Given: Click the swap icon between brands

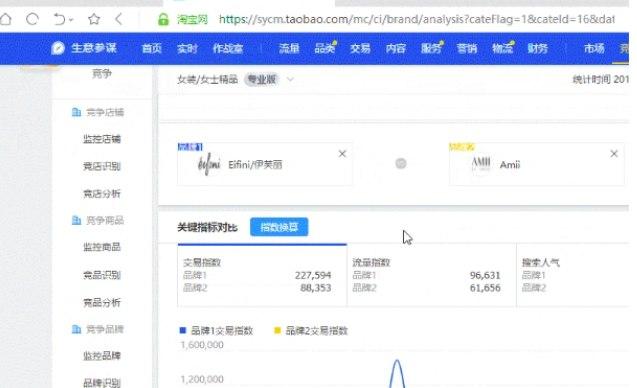Looking at the screenshot, I should pos(401,163).
